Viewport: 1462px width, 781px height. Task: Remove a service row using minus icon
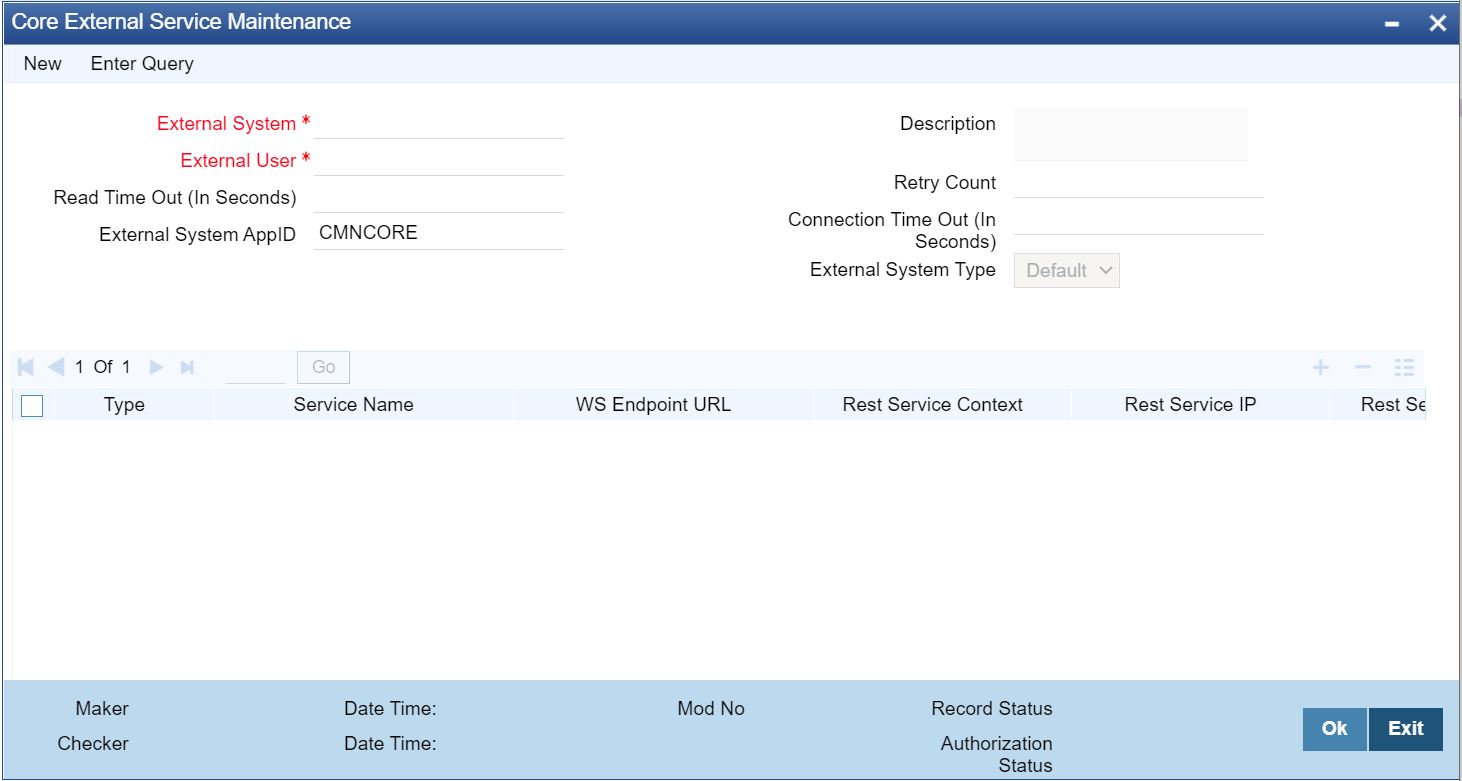tap(1362, 367)
